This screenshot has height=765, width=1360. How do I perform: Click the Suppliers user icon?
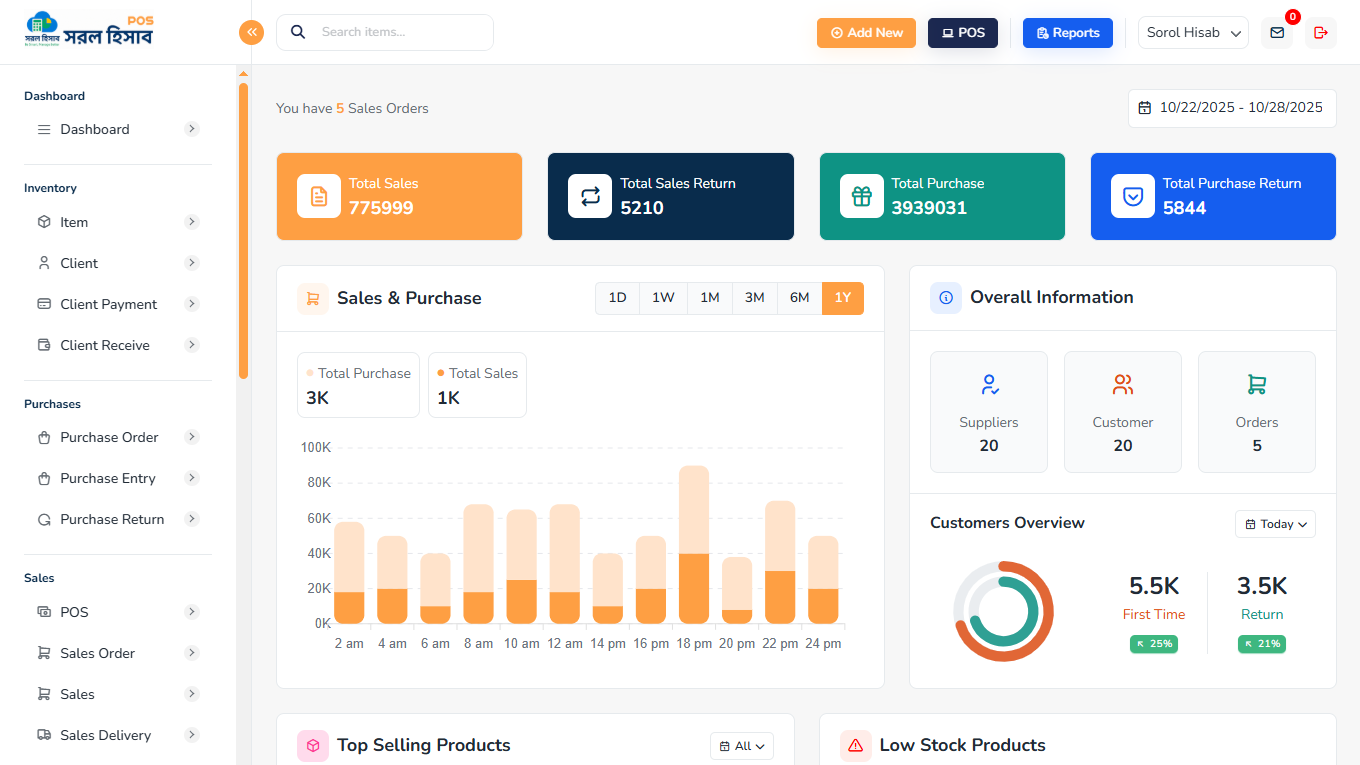point(989,385)
